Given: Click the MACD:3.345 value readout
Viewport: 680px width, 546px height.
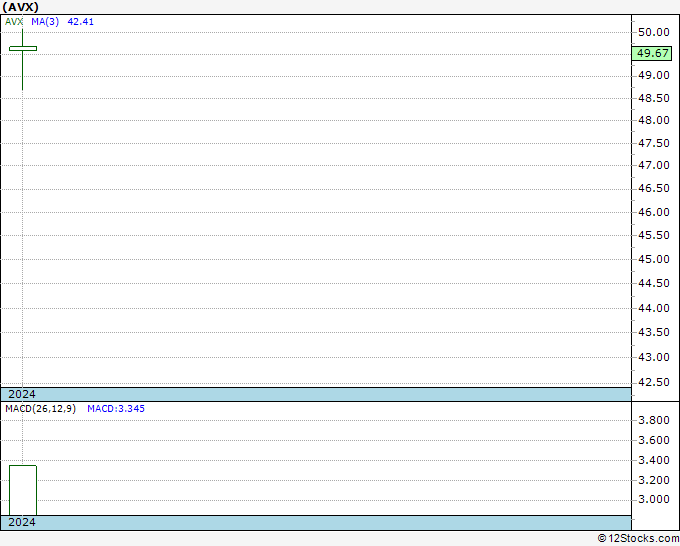Looking at the screenshot, I should click(116, 409).
